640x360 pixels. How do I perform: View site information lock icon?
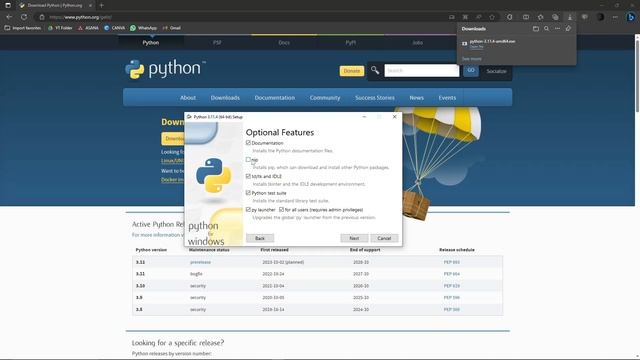click(42, 17)
